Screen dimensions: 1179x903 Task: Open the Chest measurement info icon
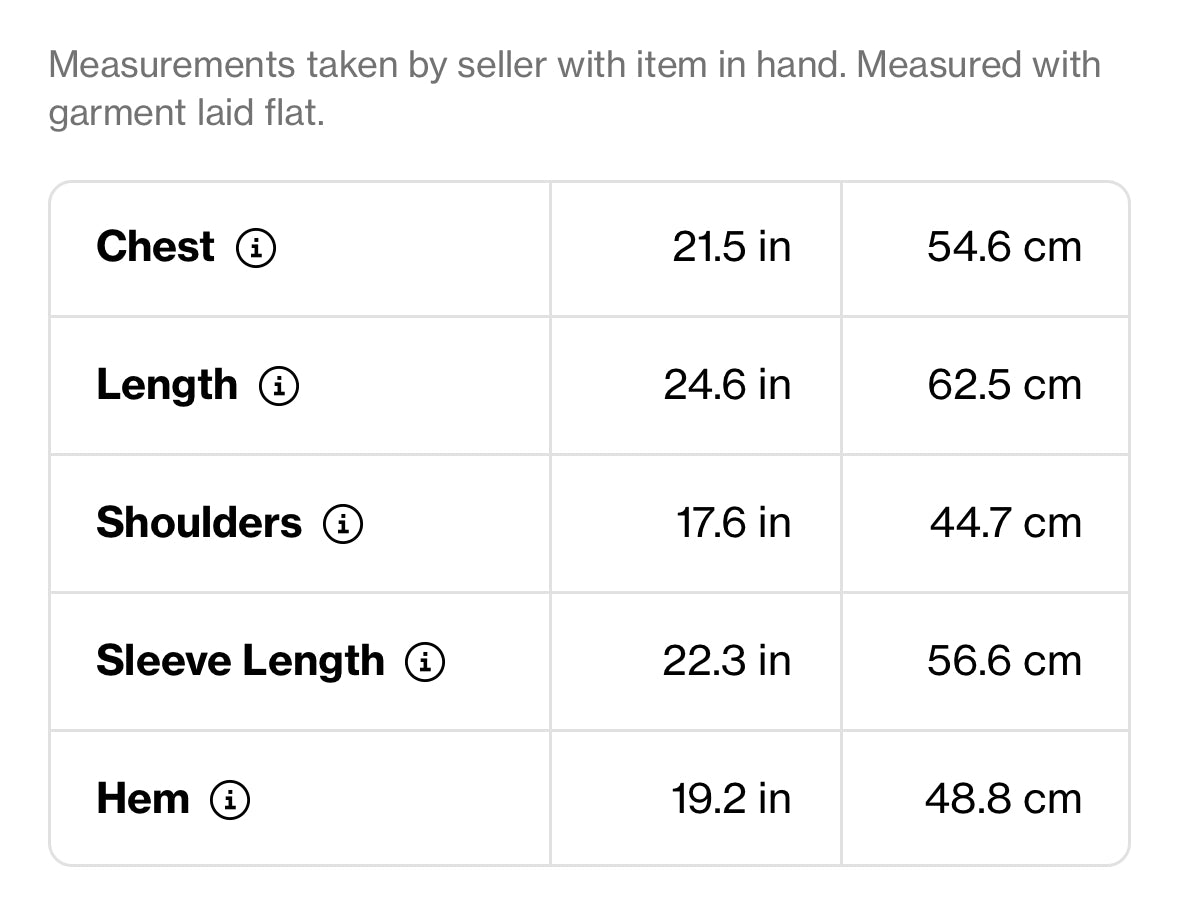click(x=256, y=248)
